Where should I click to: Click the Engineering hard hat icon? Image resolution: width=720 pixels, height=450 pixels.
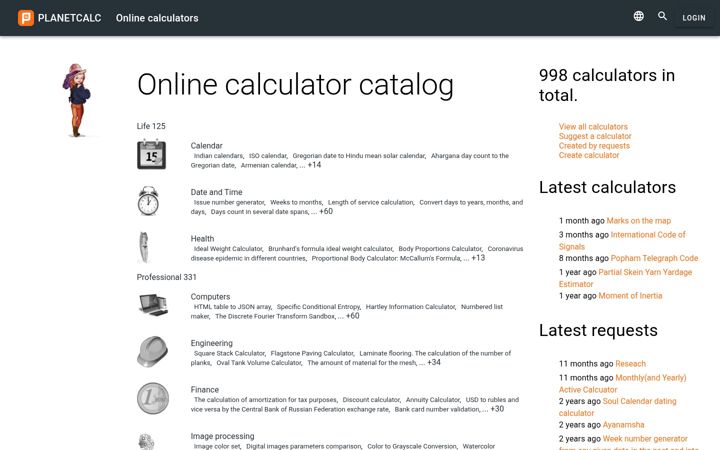click(152, 352)
